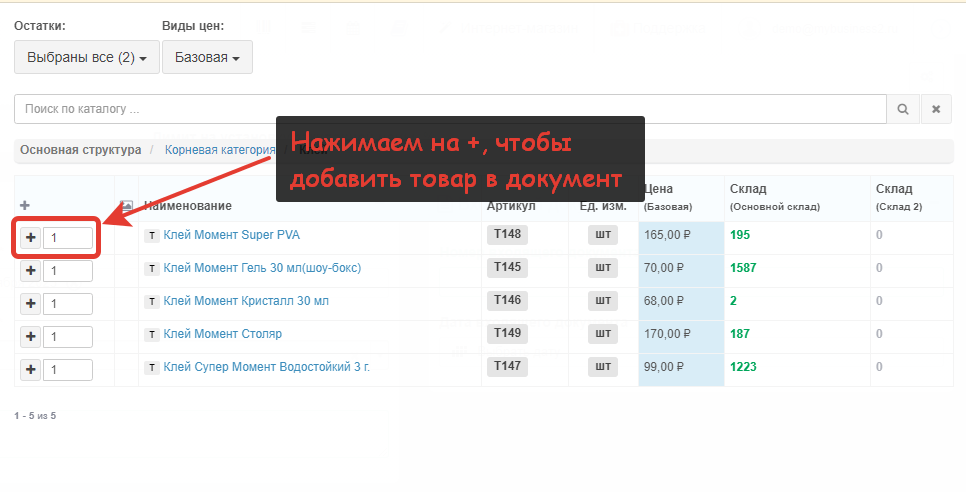Image resolution: width=966 pixels, height=492 pixels.
Task: Add Клей Момент Столяр with plus button
Action: (x=31, y=337)
